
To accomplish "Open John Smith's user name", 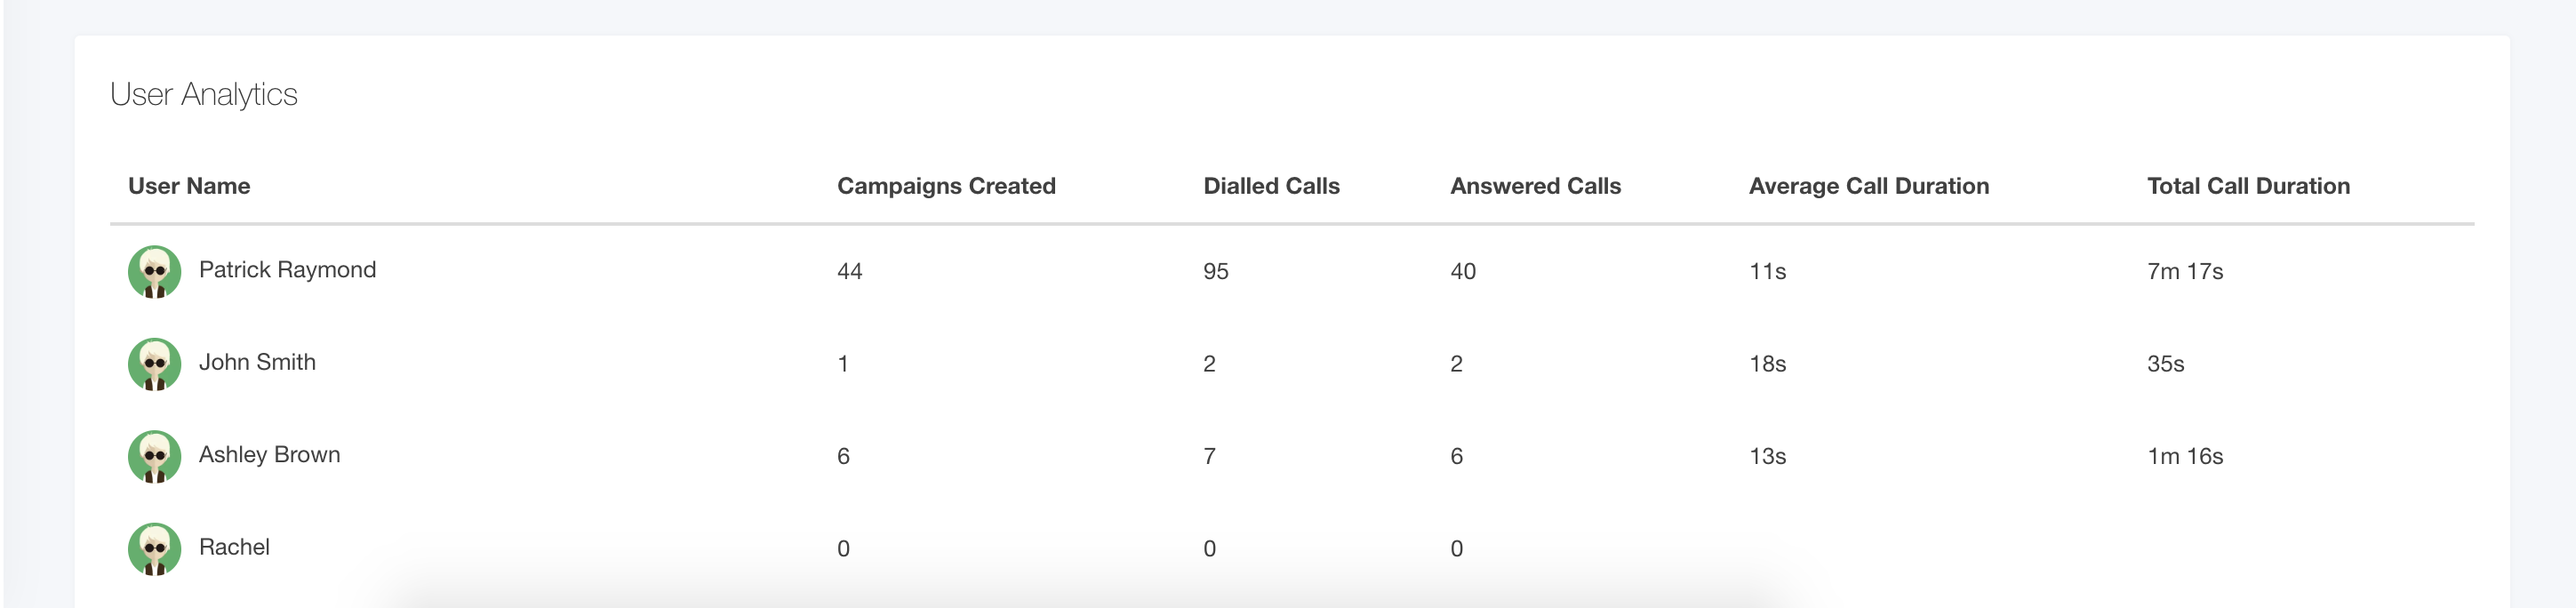I will pos(257,362).
